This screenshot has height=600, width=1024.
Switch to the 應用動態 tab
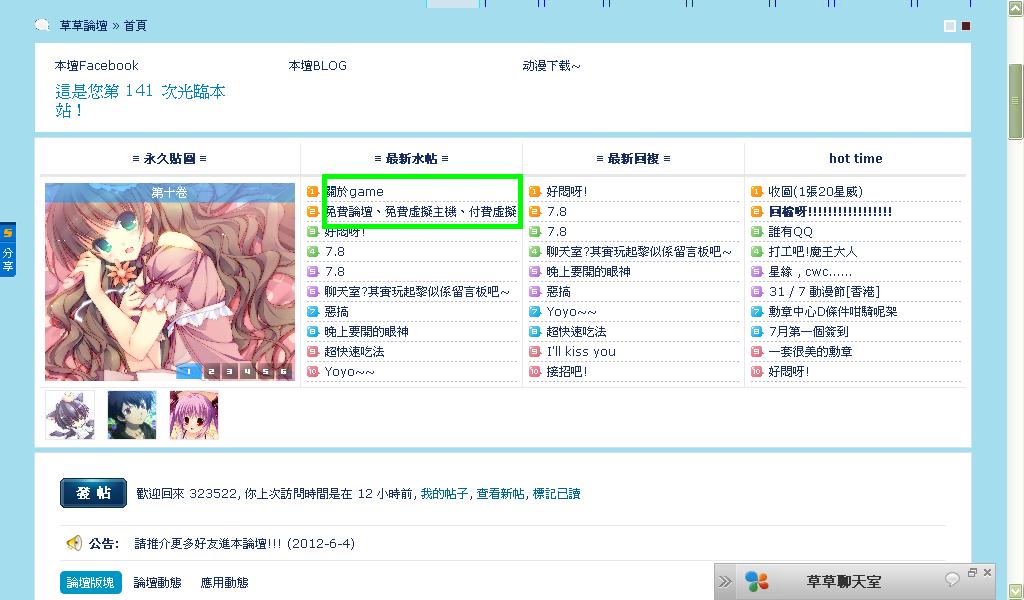click(224, 582)
